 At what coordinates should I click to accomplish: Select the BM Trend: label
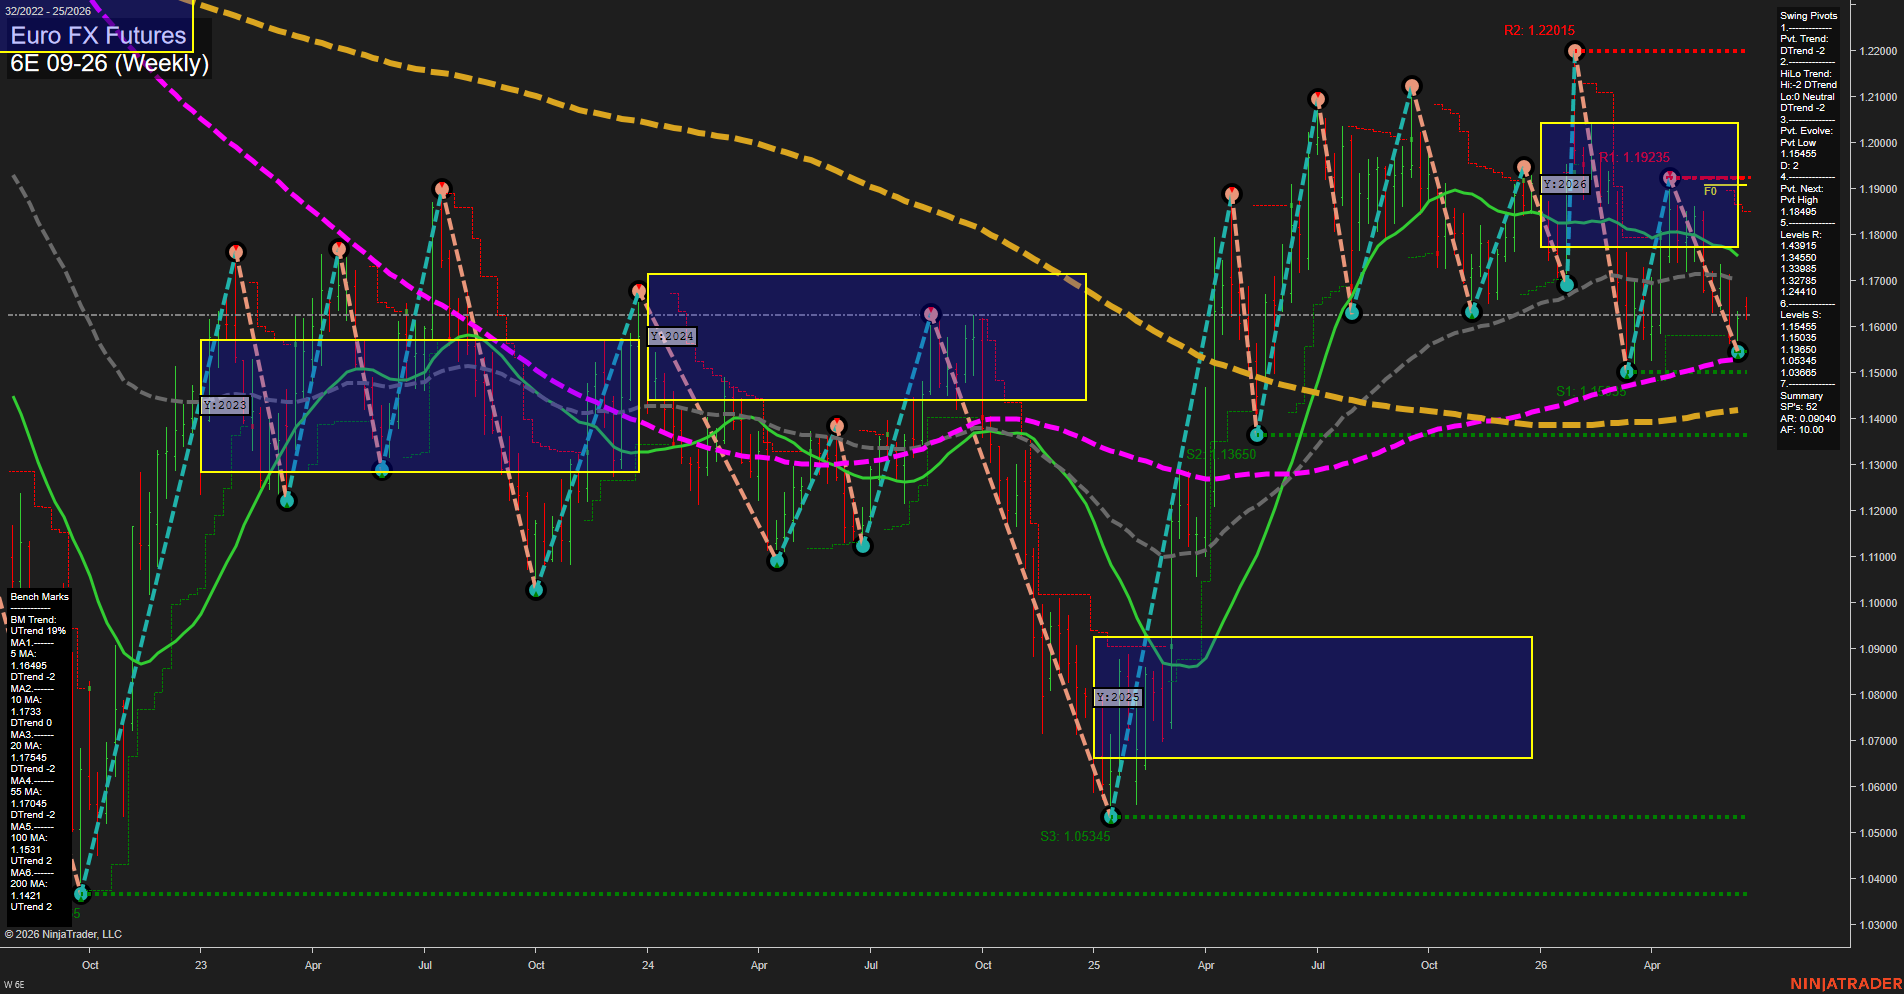(x=33, y=620)
